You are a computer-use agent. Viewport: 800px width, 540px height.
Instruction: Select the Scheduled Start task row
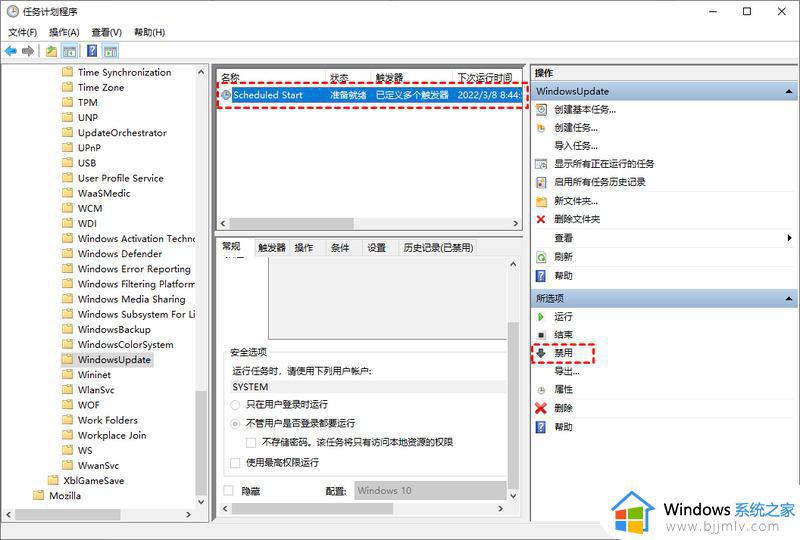[x=370, y=95]
